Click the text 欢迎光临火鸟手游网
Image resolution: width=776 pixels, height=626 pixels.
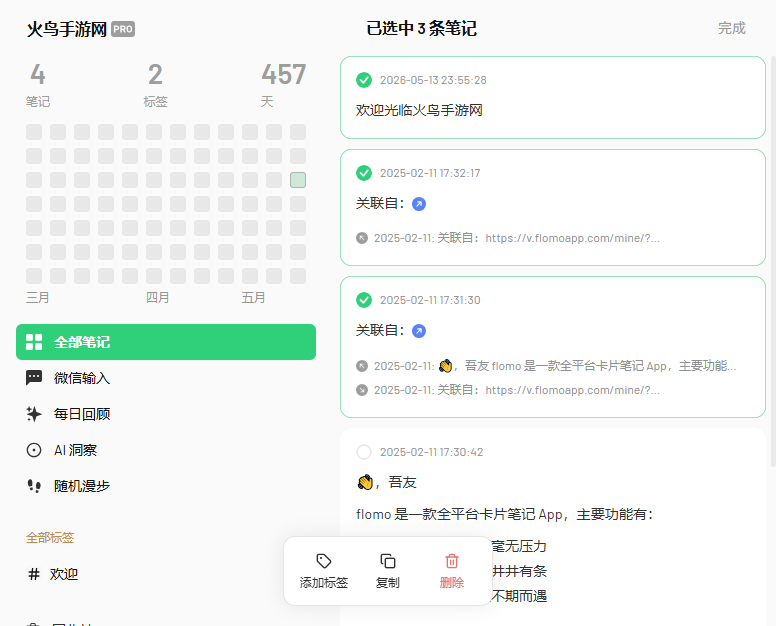coord(419,110)
